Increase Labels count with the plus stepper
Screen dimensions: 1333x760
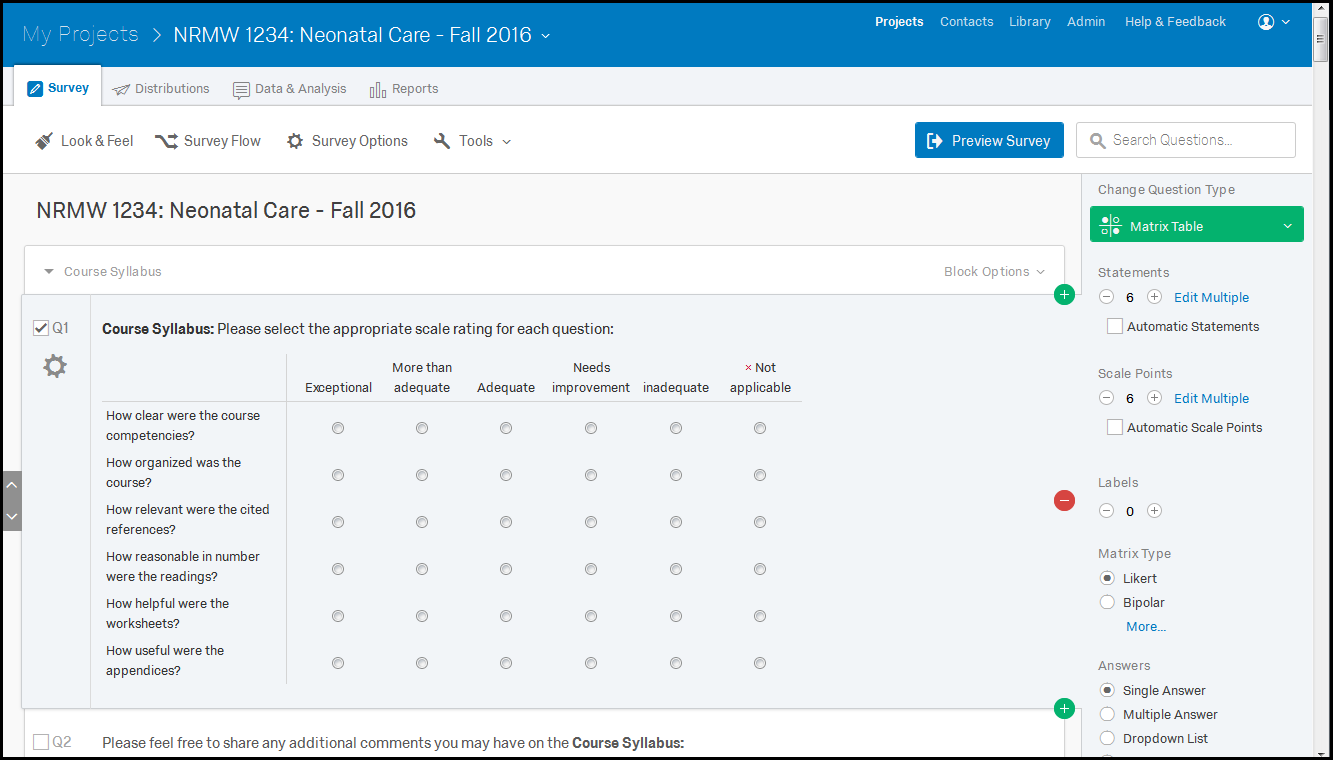point(1152,510)
